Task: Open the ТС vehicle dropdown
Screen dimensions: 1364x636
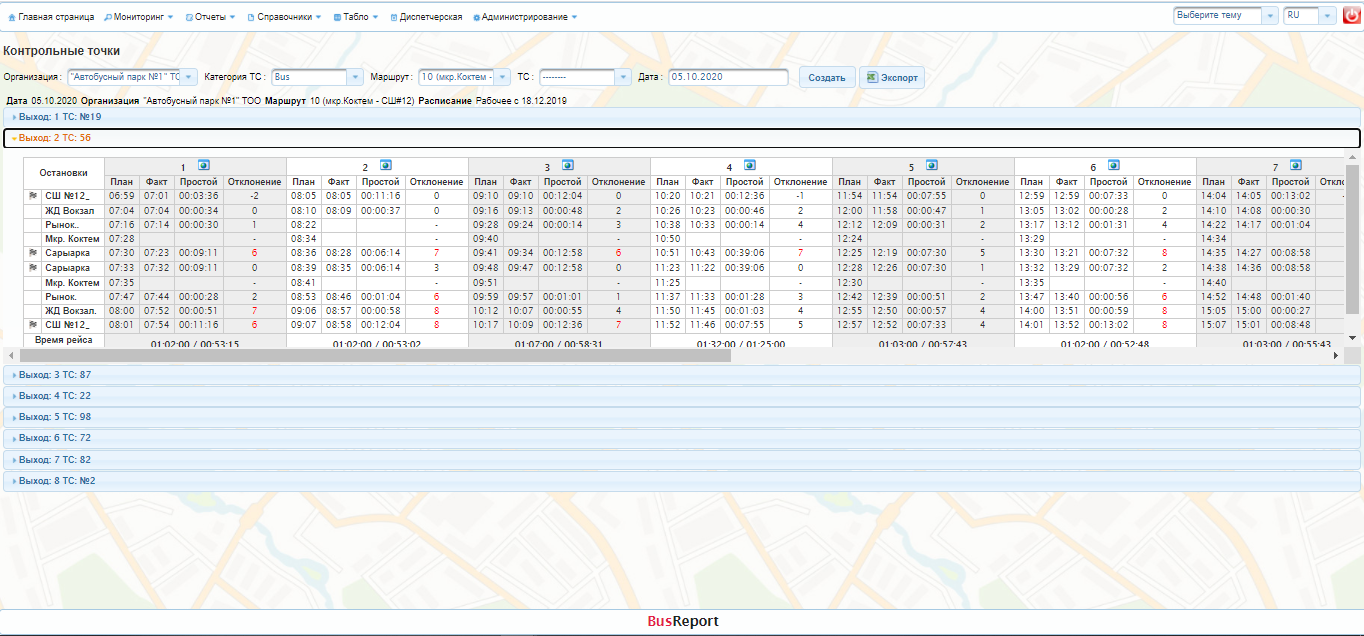Action: (x=624, y=77)
